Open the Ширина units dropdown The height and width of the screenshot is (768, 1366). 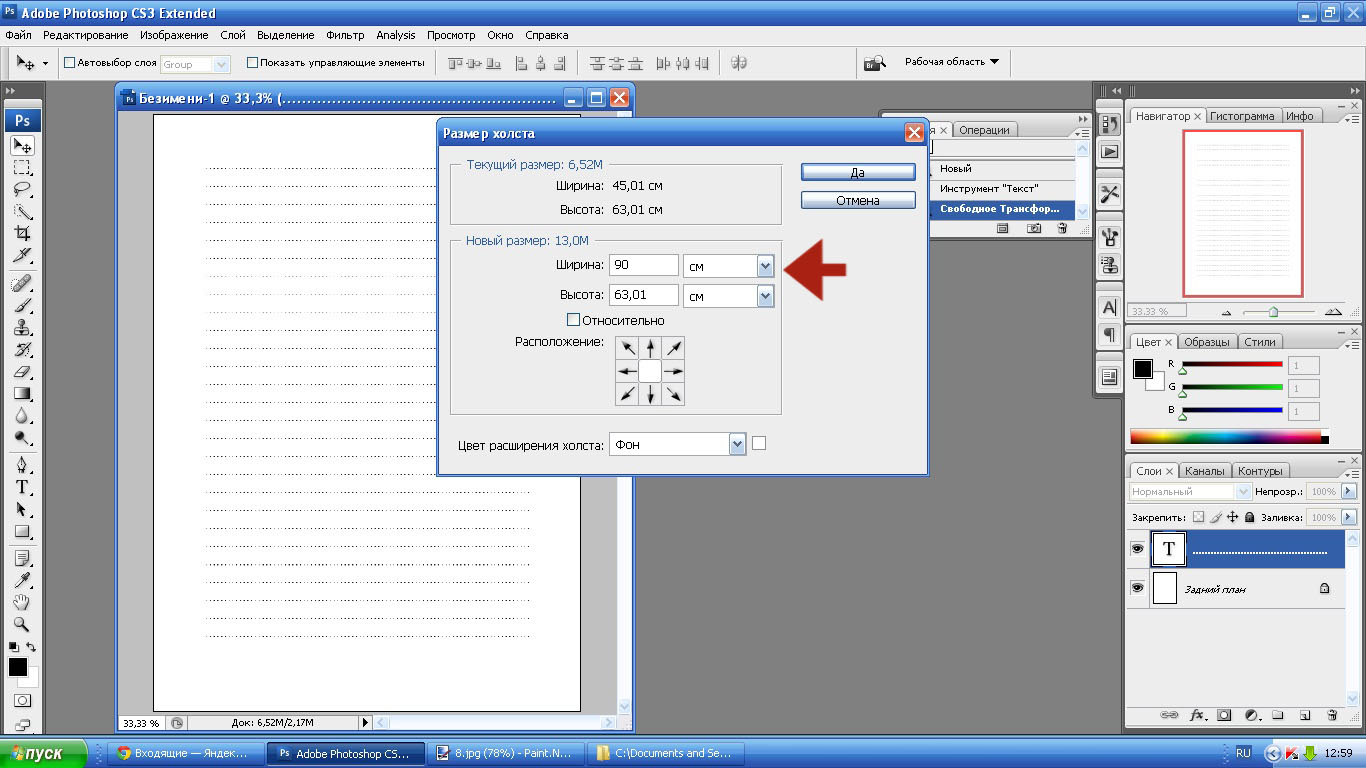coord(766,266)
